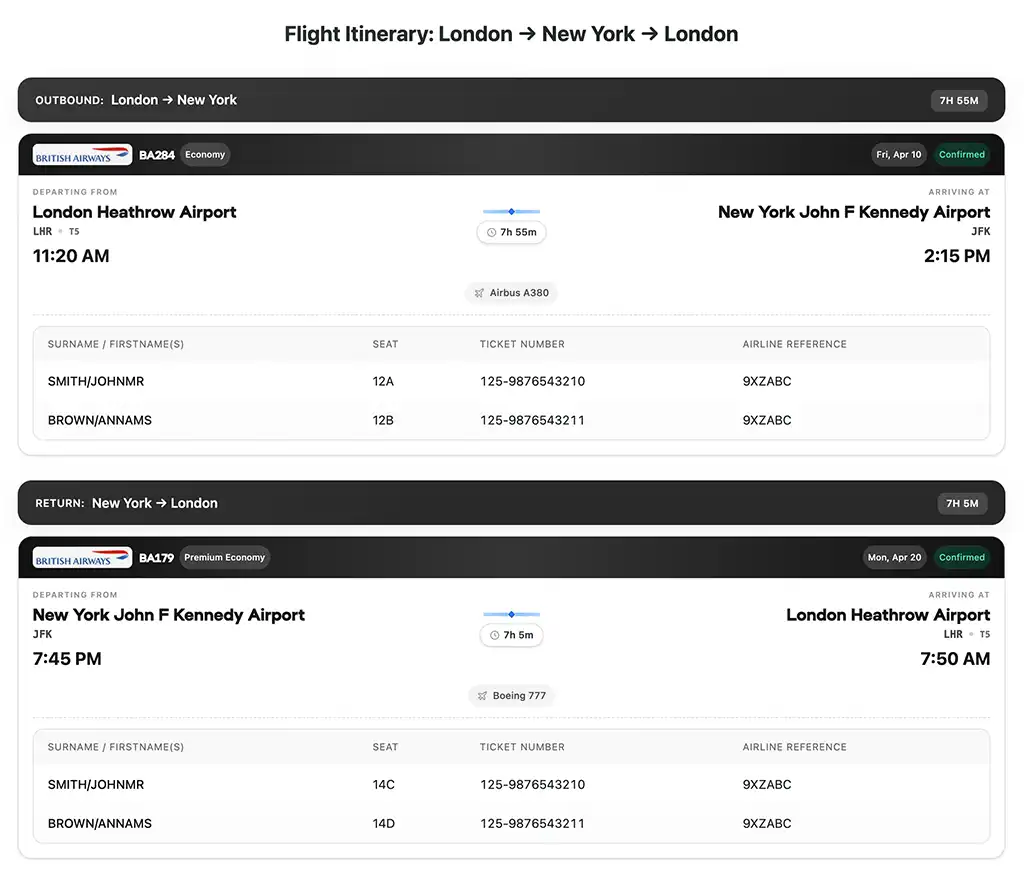Select the Economy class badge on BA284
This screenshot has height=896, width=1024.
pos(205,155)
